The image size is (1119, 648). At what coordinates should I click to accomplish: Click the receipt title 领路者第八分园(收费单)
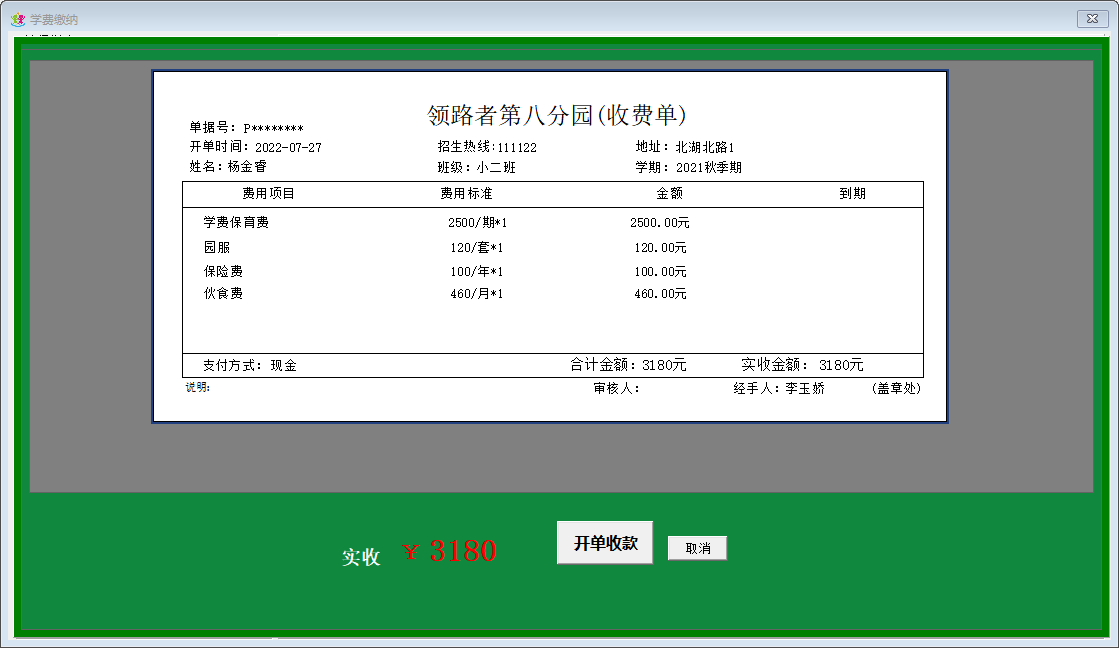point(556,115)
